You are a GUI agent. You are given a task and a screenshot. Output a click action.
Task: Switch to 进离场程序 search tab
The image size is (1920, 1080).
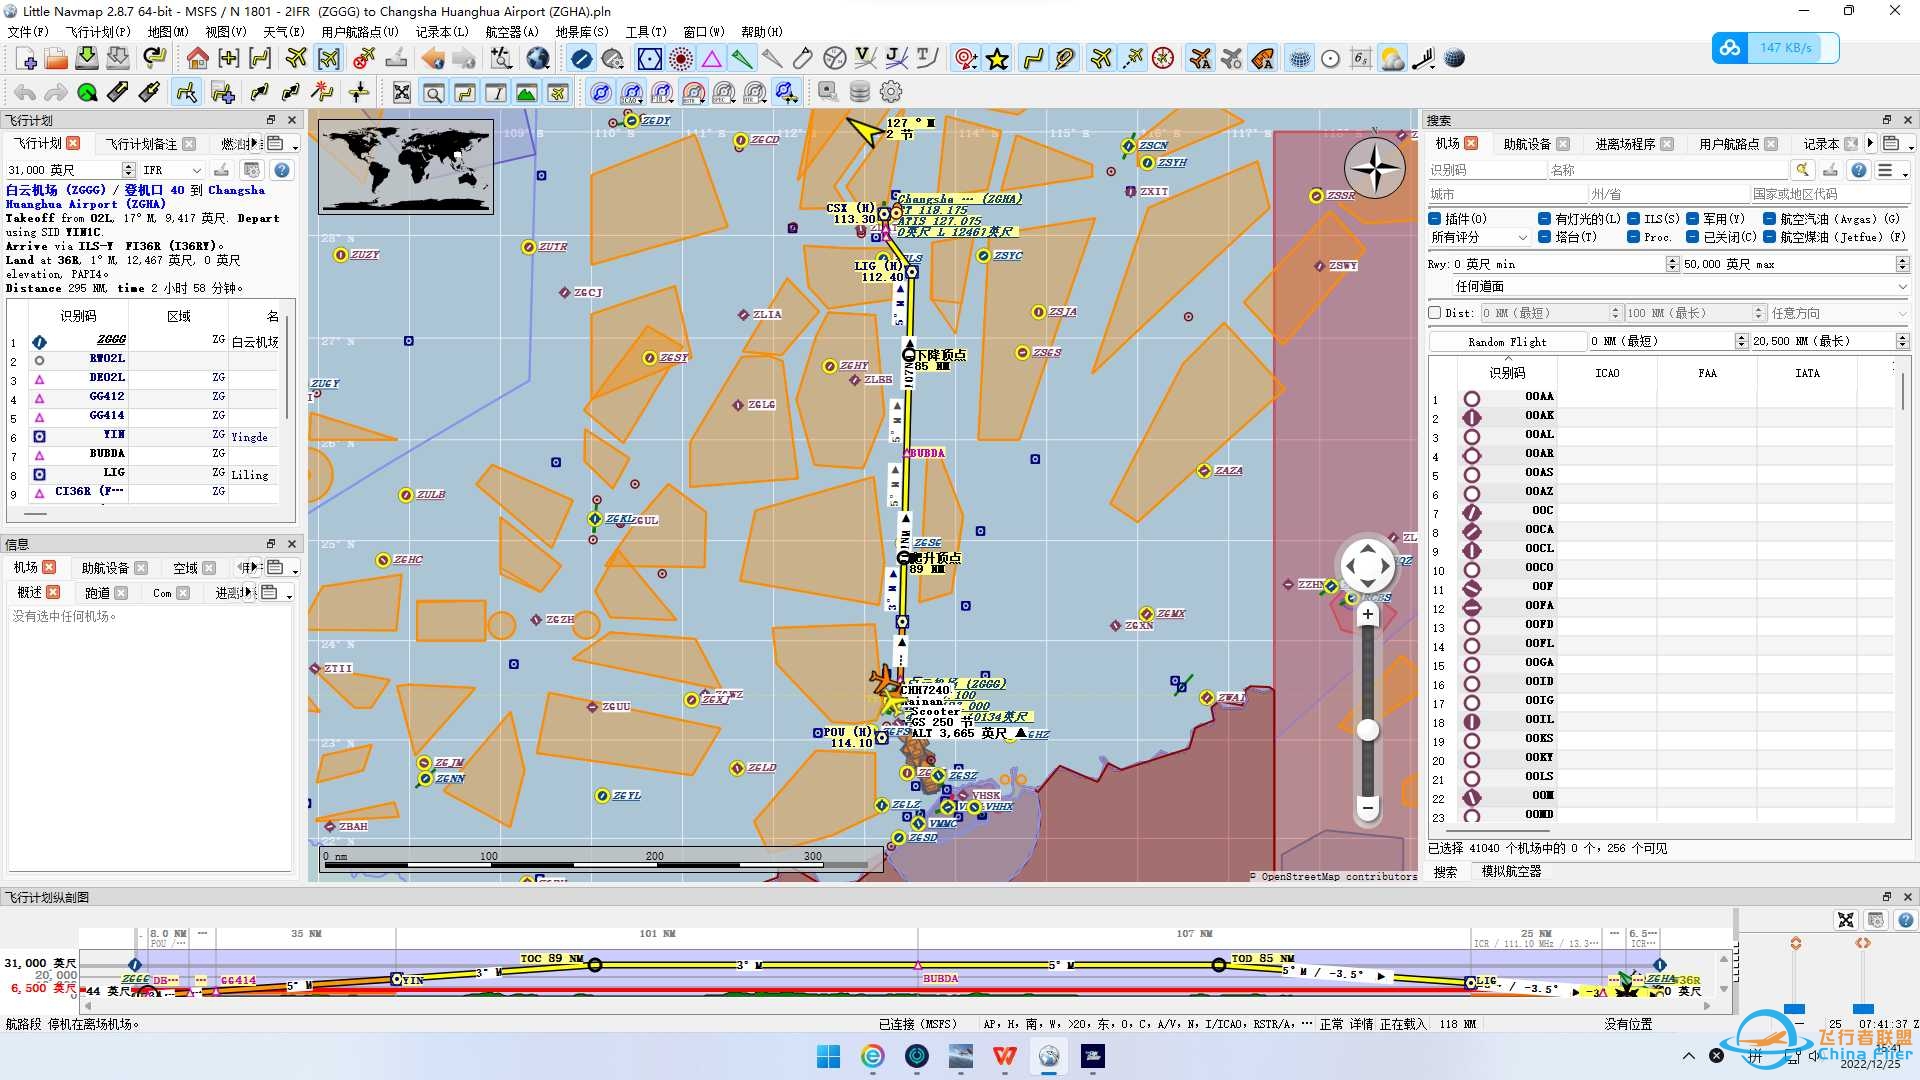1625,144
